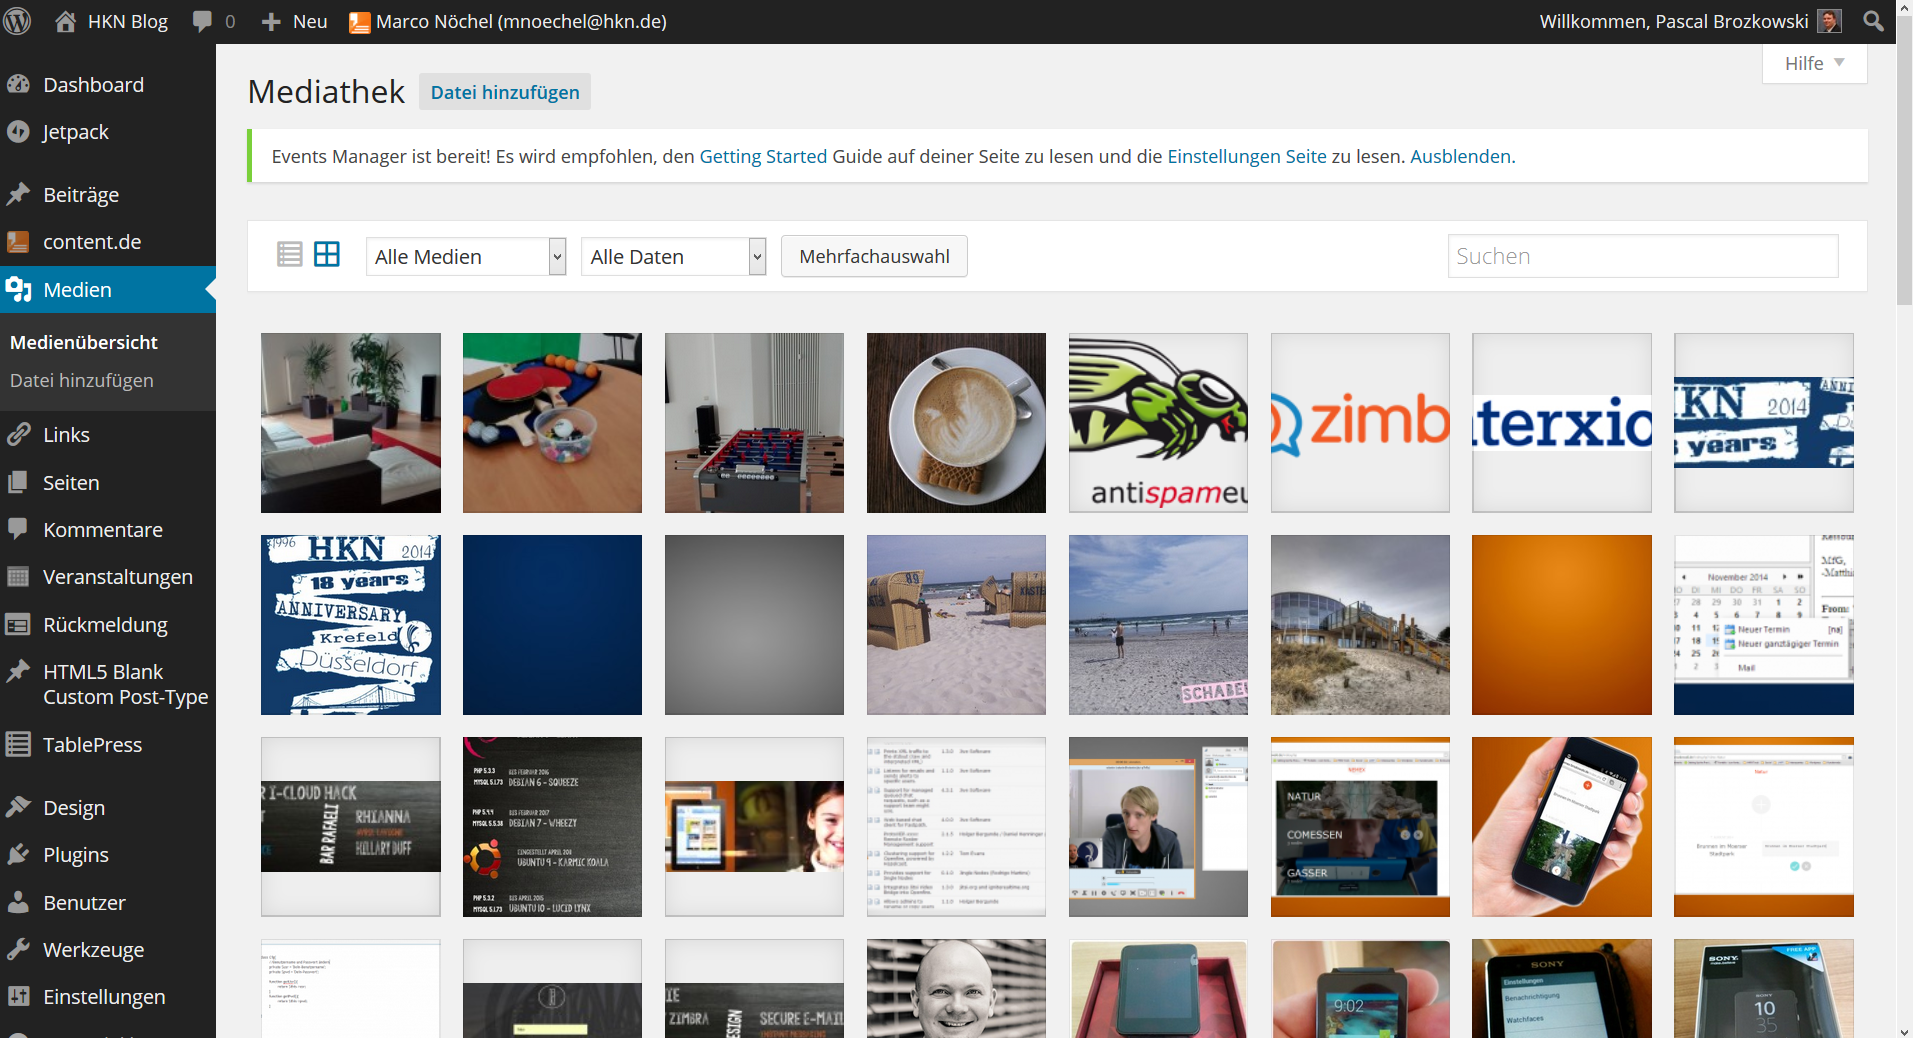Viewport: 1913px width, 1038px height.
Task: Click the Jetpack sidebar icon
Action: point(18,132)
